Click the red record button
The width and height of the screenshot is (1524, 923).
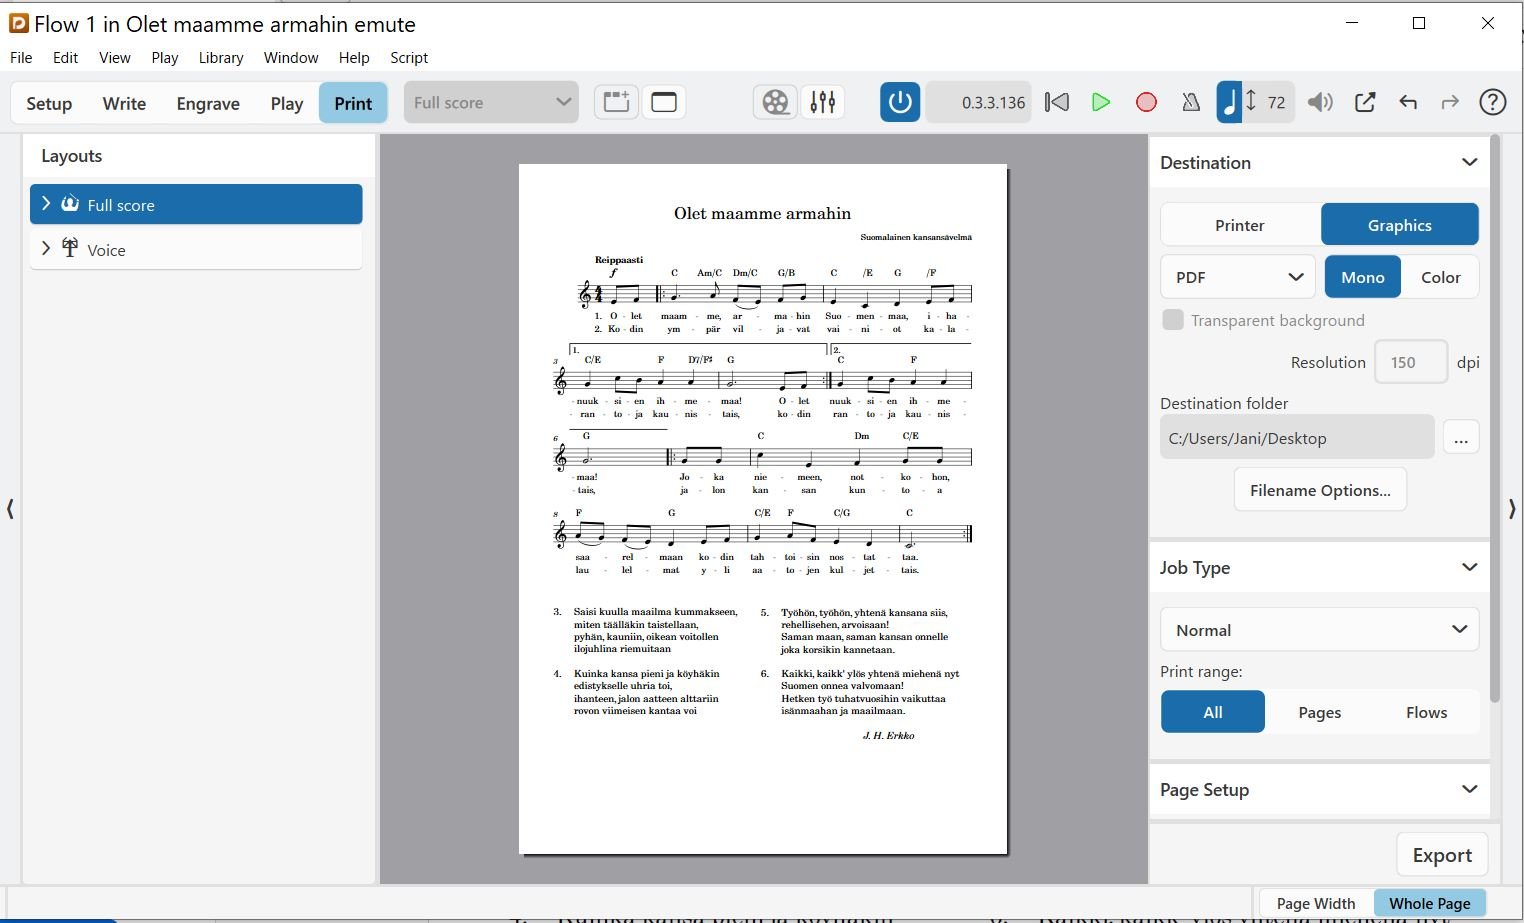pyautogui.click(x=1147, y=102)
